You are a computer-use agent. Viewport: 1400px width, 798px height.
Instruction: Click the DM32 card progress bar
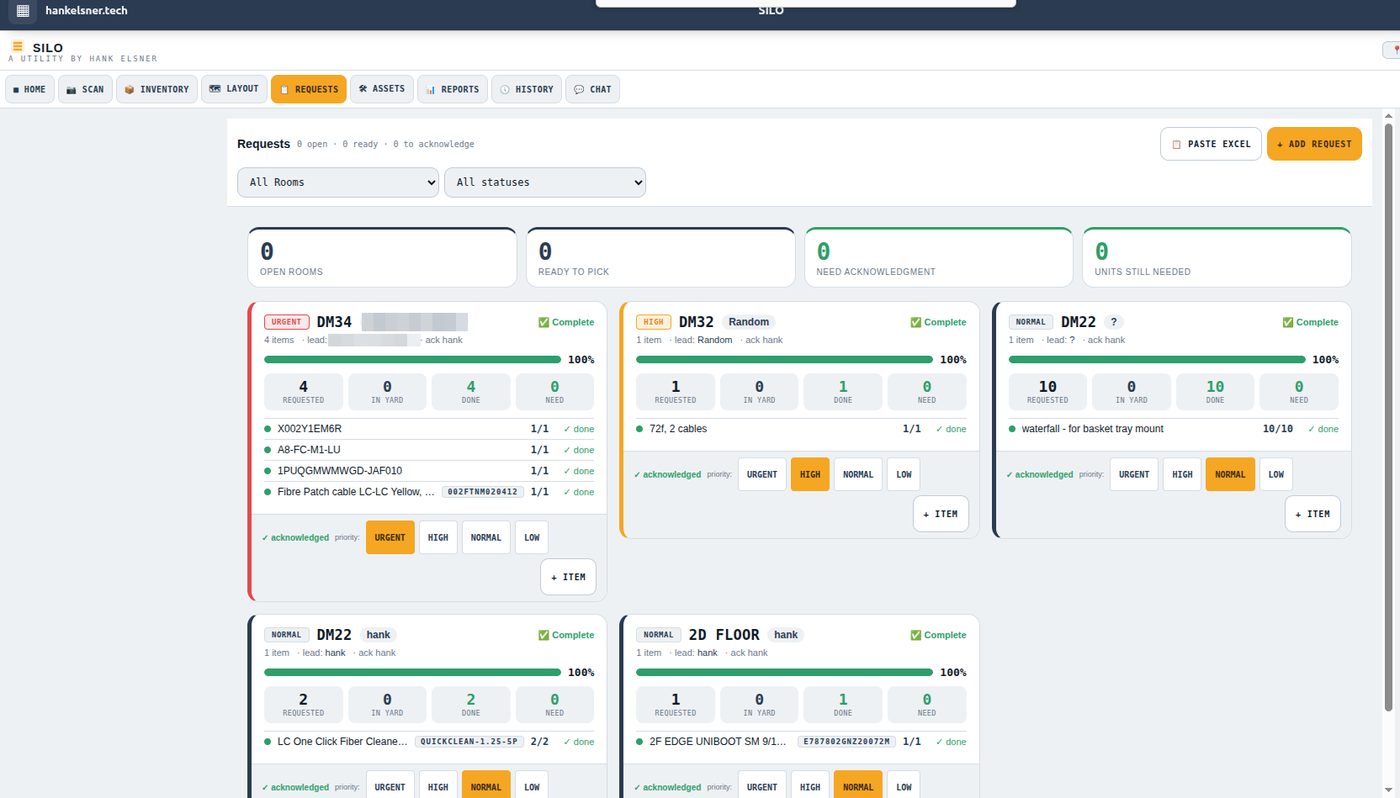(784, 359)
